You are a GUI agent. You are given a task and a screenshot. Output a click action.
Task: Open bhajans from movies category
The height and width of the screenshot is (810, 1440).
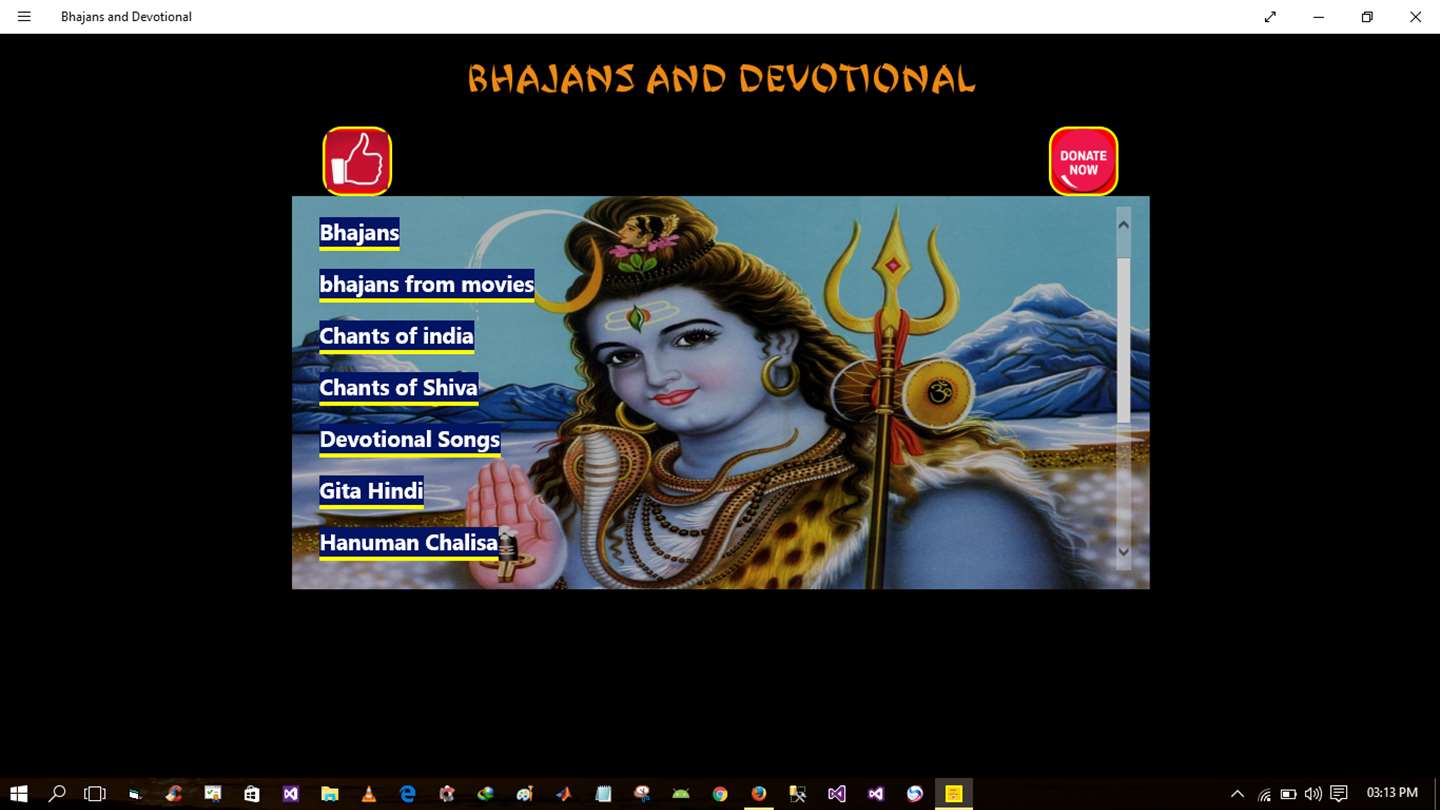coord(427,285)
